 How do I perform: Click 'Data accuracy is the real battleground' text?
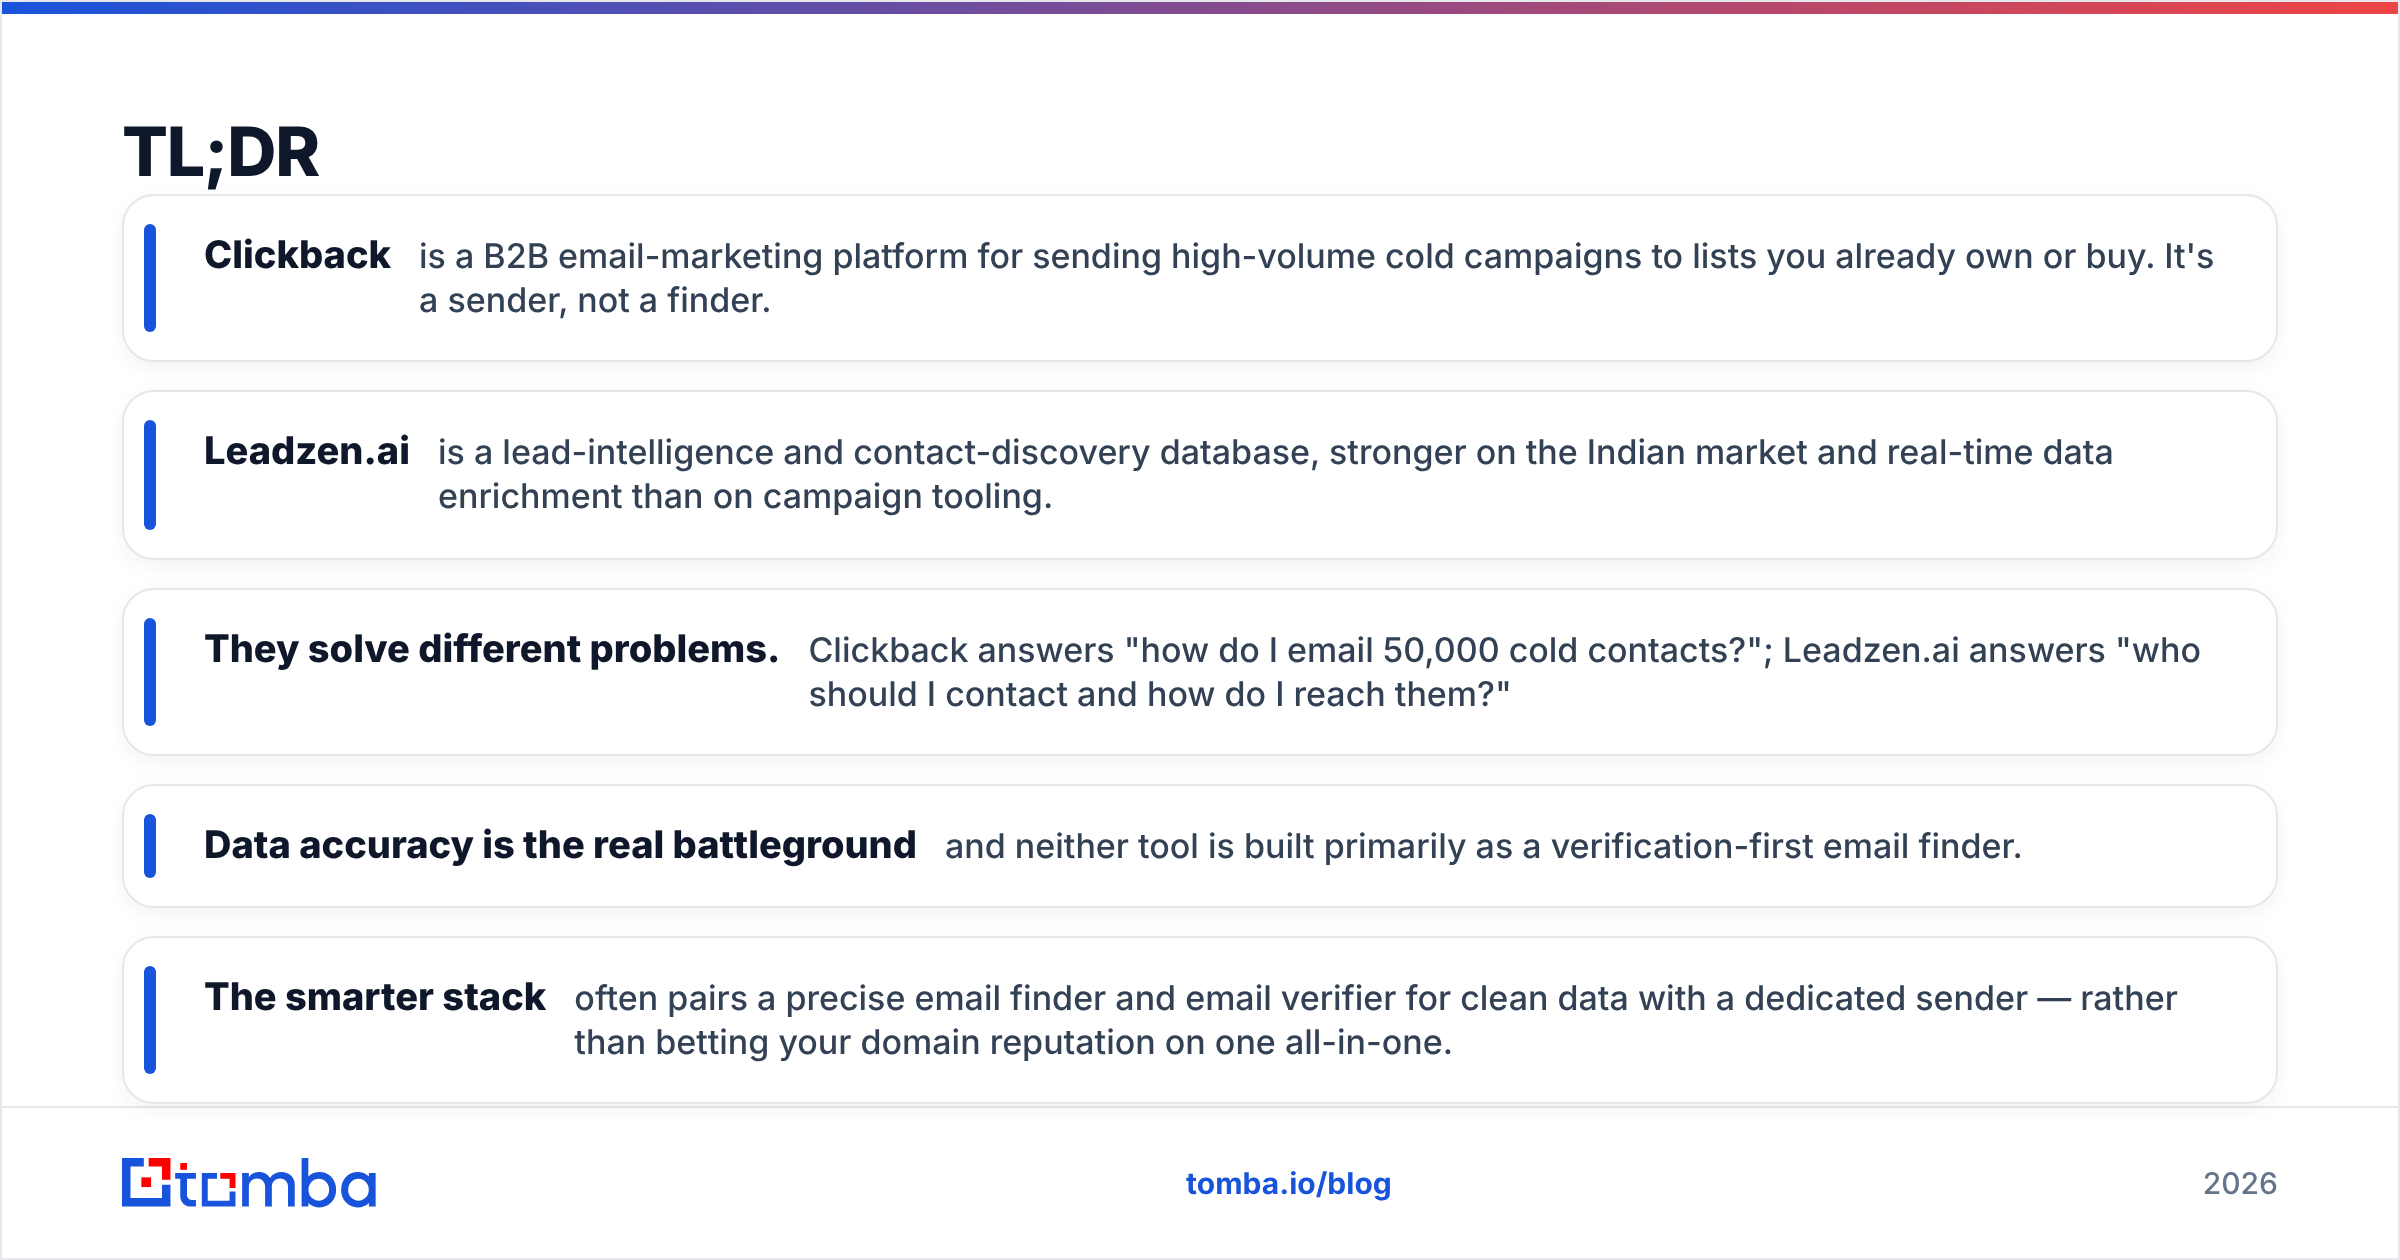tap(560, 845)
